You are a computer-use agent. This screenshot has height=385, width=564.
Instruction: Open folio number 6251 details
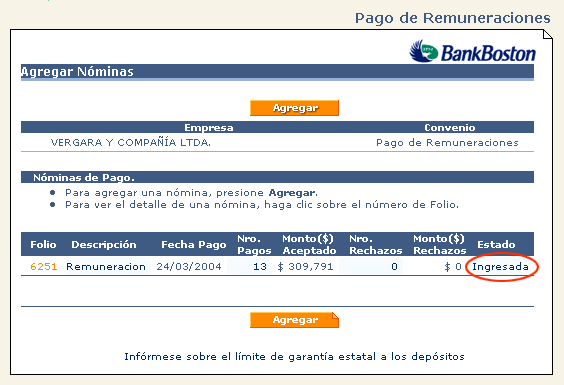pos(44,267)
